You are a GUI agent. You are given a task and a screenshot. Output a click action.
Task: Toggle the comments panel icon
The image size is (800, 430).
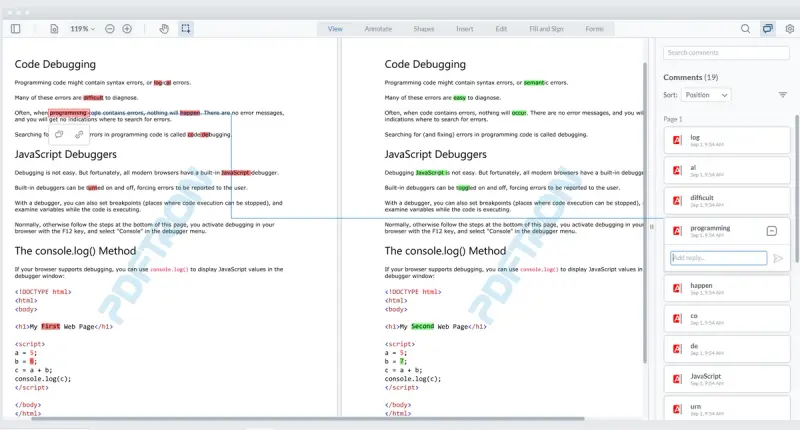[x=767, y=29]
